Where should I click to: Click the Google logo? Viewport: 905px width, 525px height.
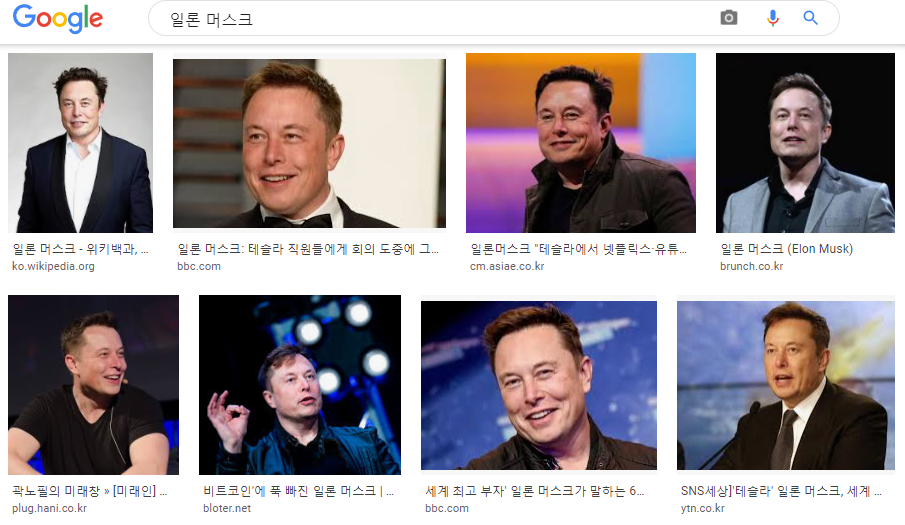click(x=58, y=18)
